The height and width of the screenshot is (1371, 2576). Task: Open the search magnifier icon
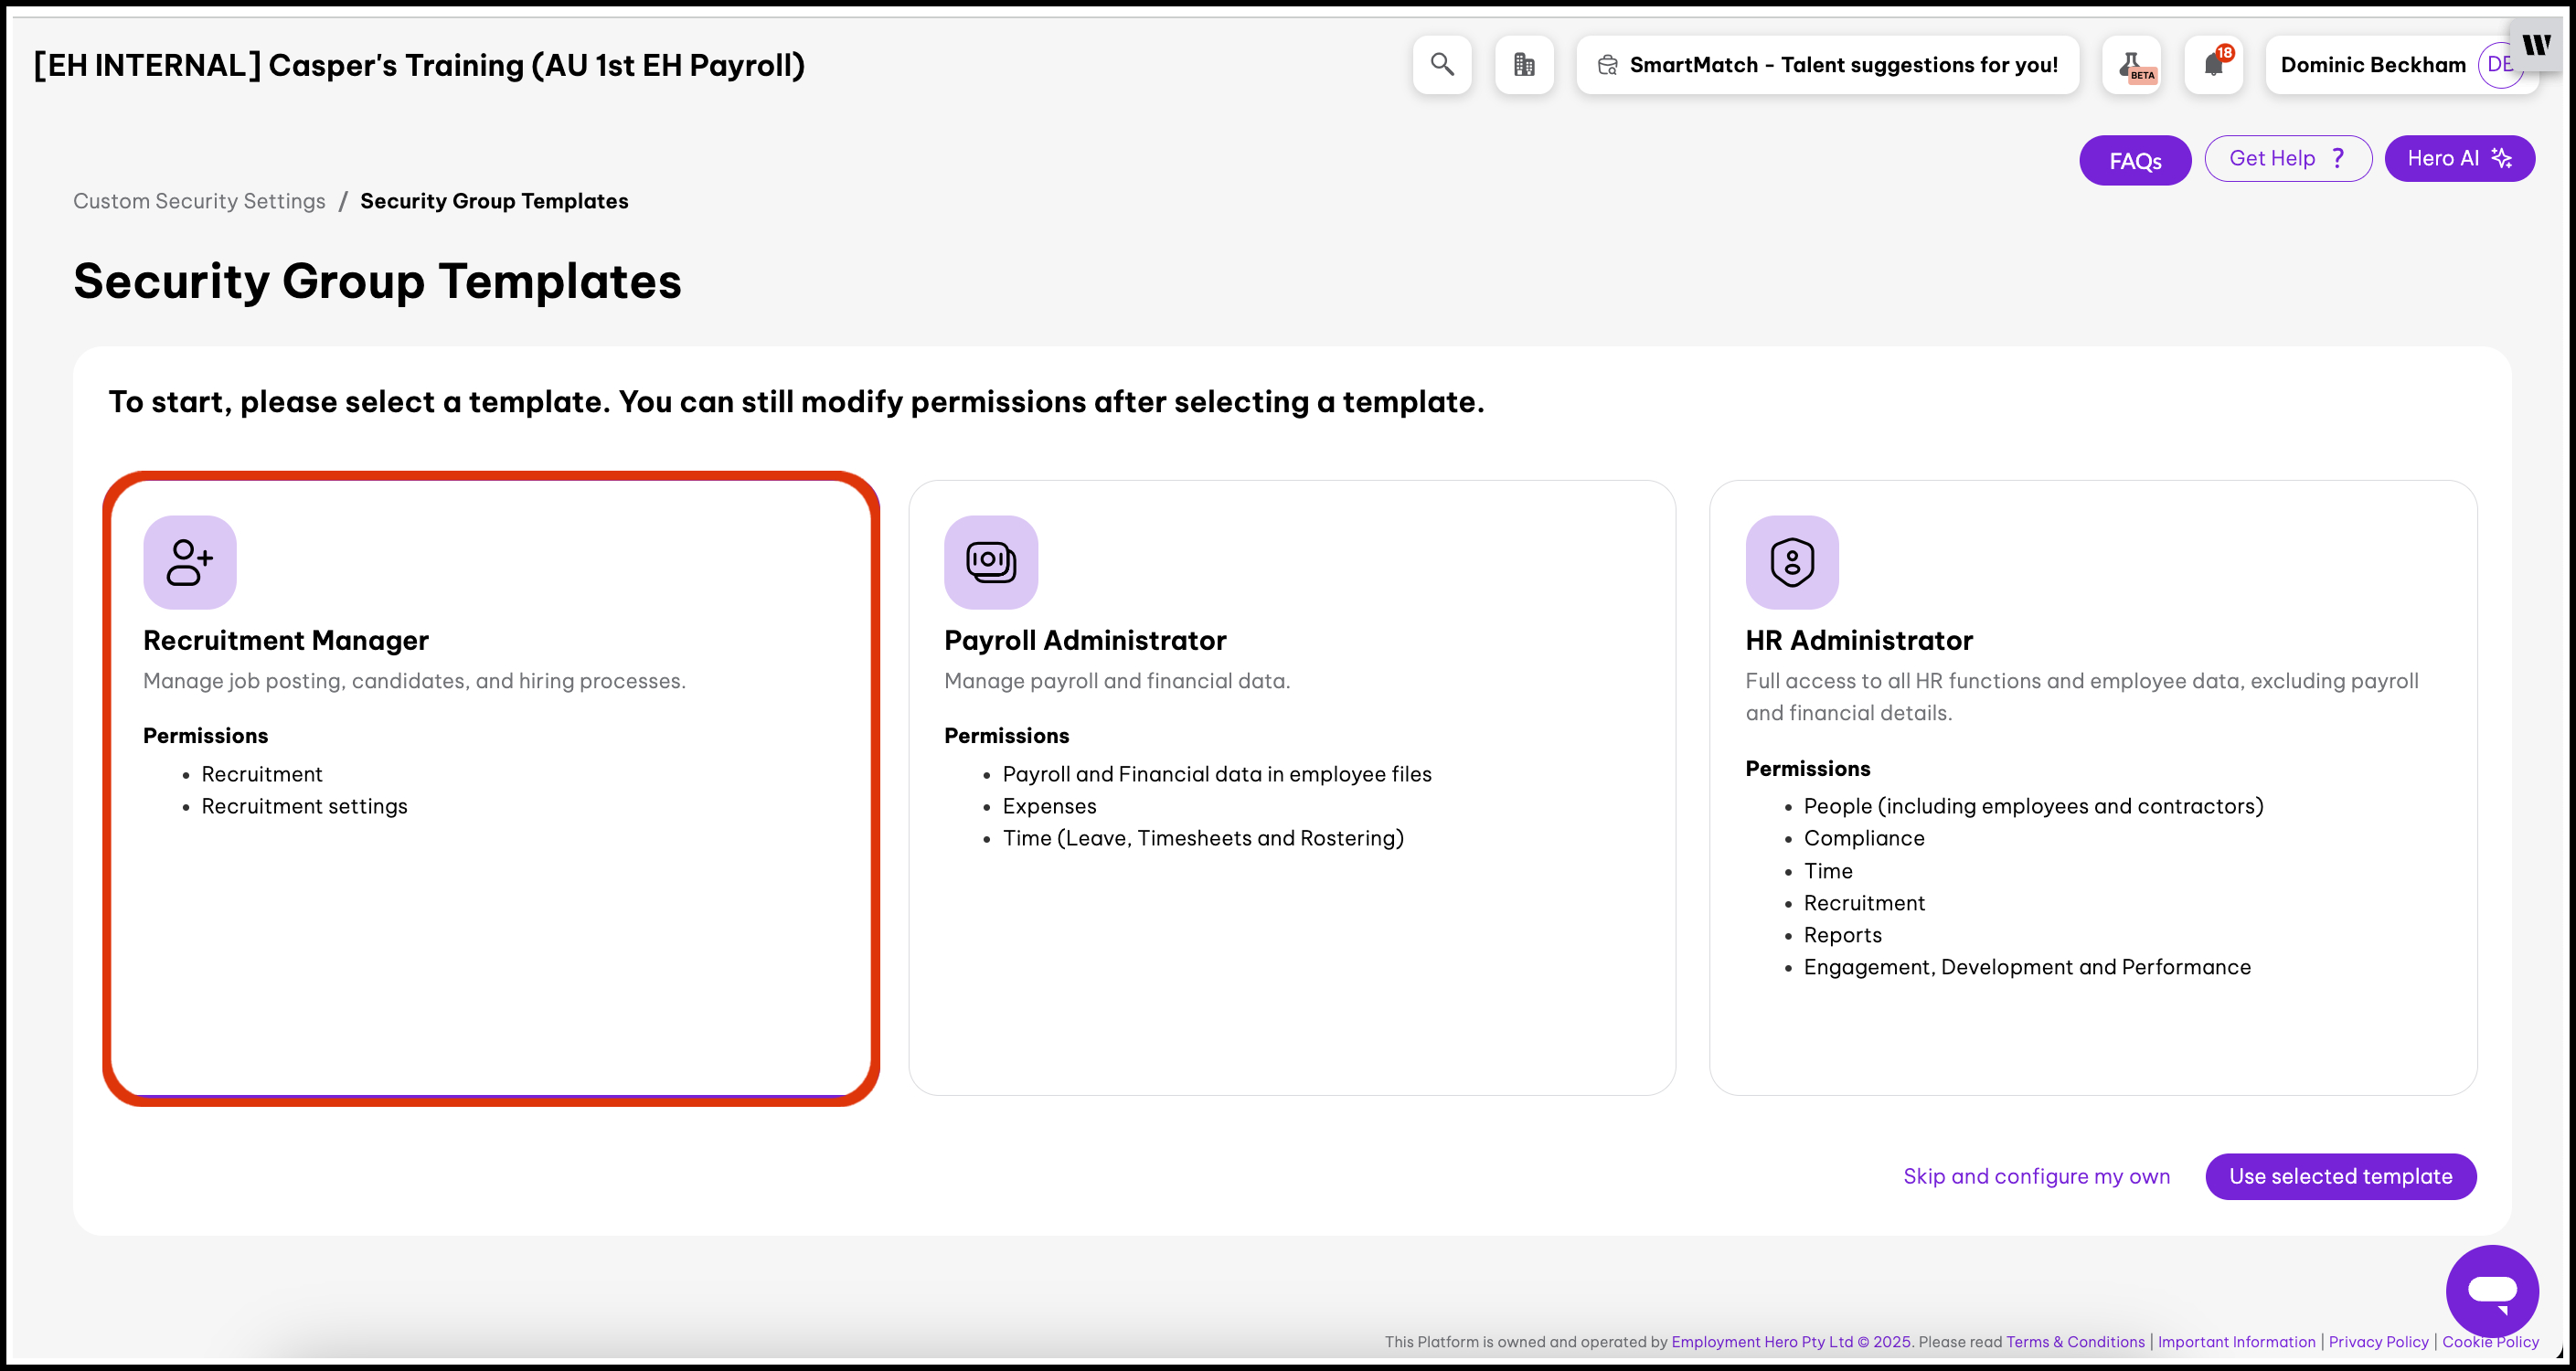click(x=1441, y=65)
